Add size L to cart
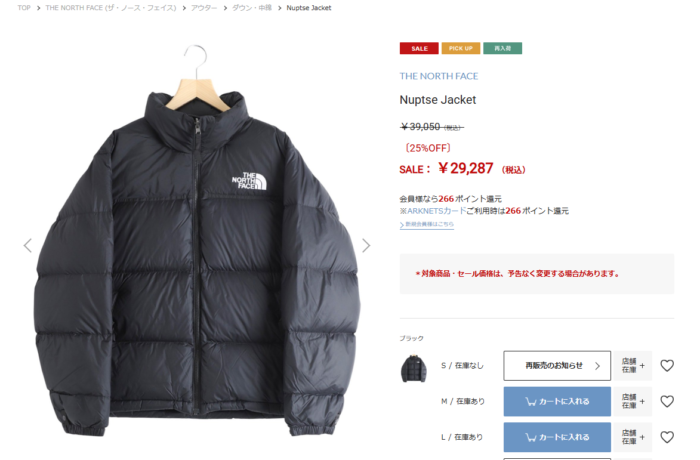The image size is (700, 460). coord(557,437)
